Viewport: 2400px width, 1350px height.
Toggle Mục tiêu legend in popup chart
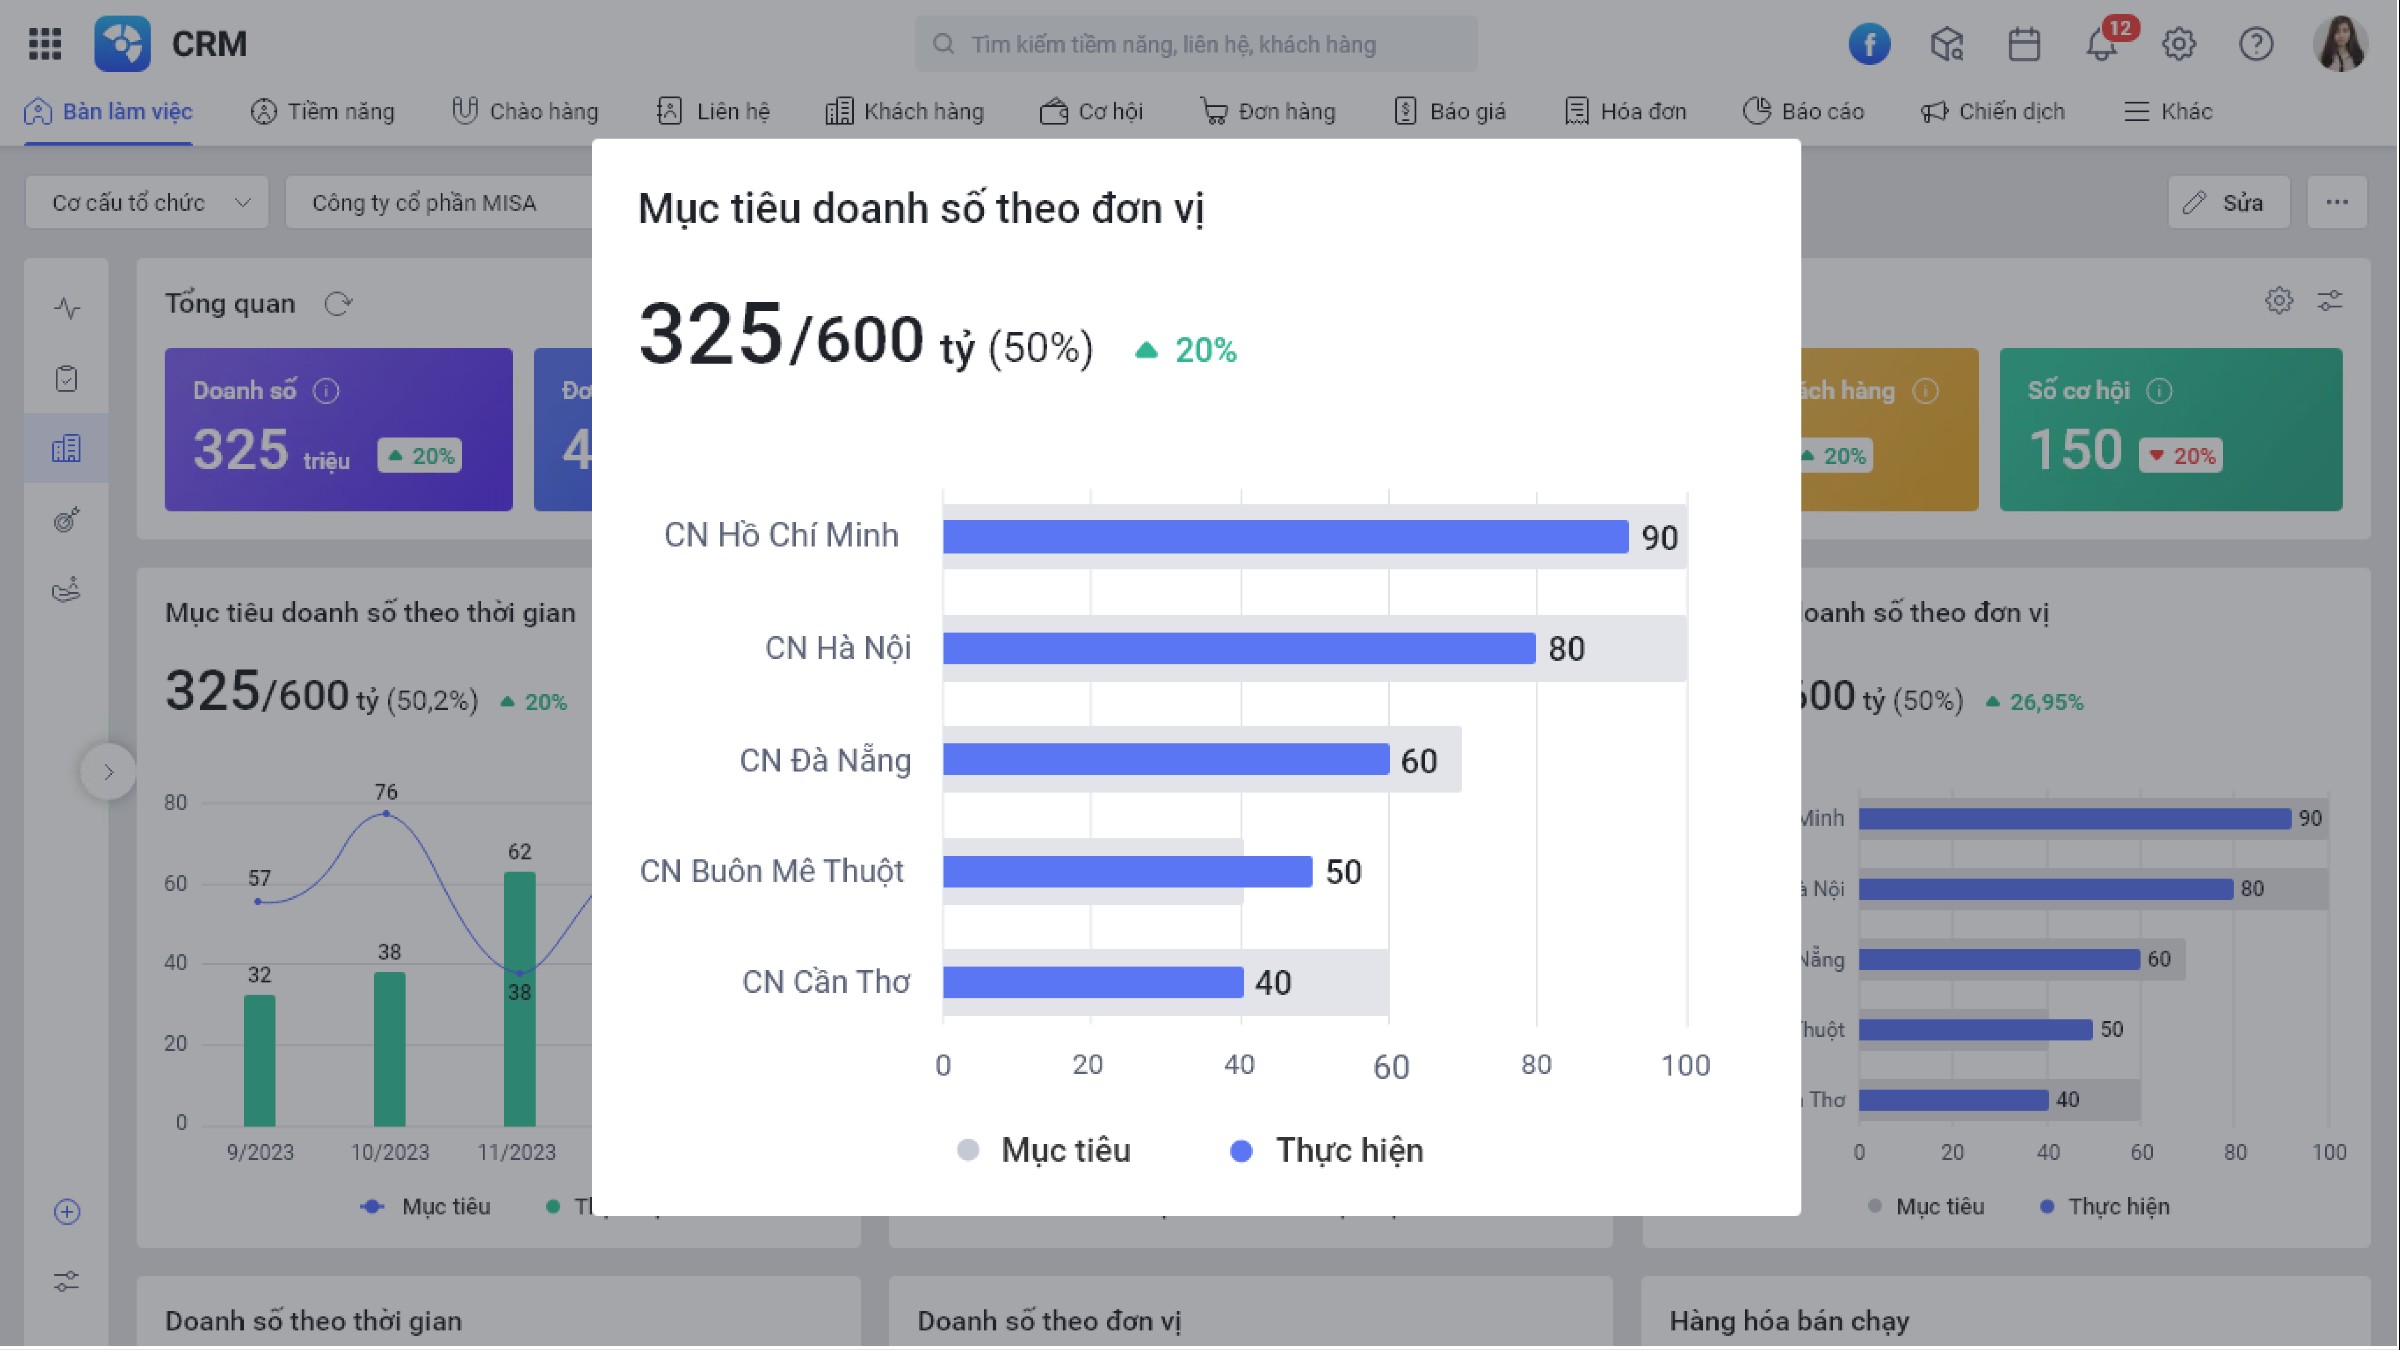coord(1045,1150)
